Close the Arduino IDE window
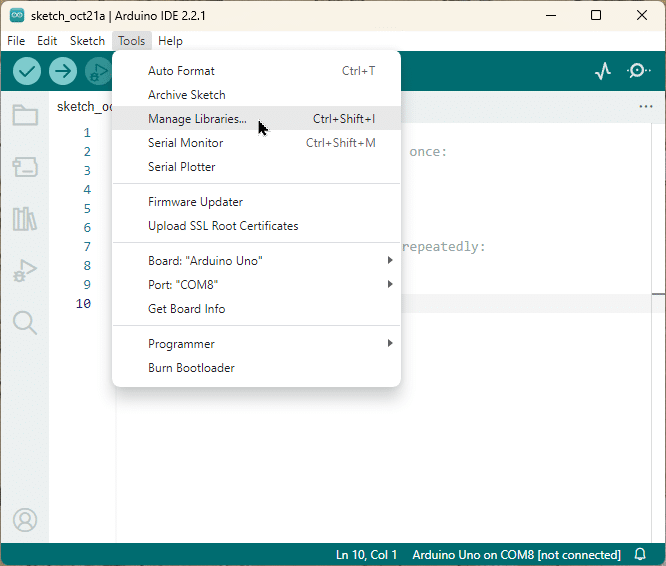This screenshot has width=666, height=566. 642,15
